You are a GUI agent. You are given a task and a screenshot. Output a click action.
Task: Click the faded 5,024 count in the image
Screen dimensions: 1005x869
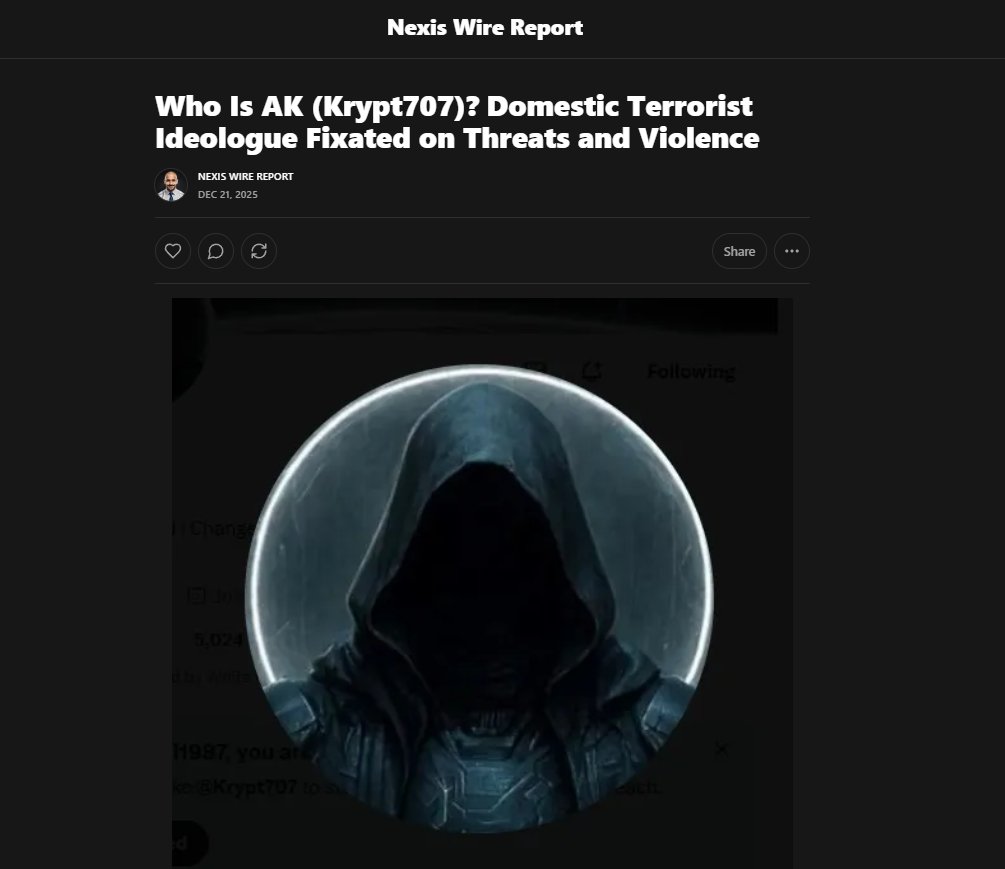coord(219,640)
